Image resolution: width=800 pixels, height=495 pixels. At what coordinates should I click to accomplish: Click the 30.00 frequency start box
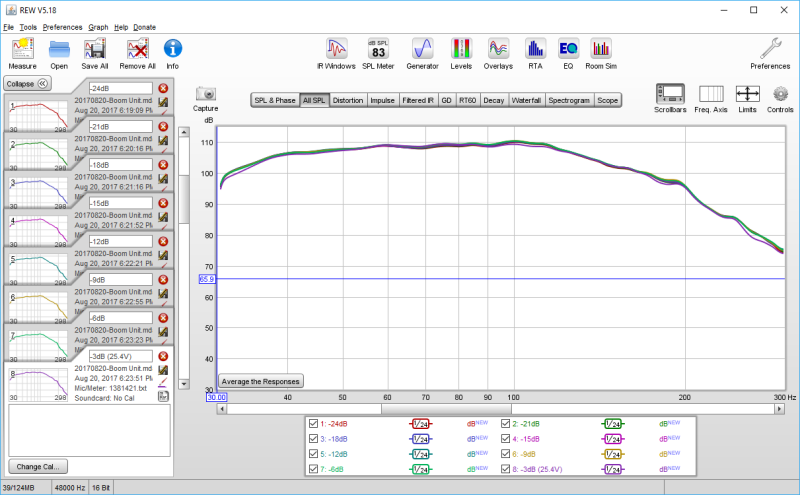pos(216,397)
